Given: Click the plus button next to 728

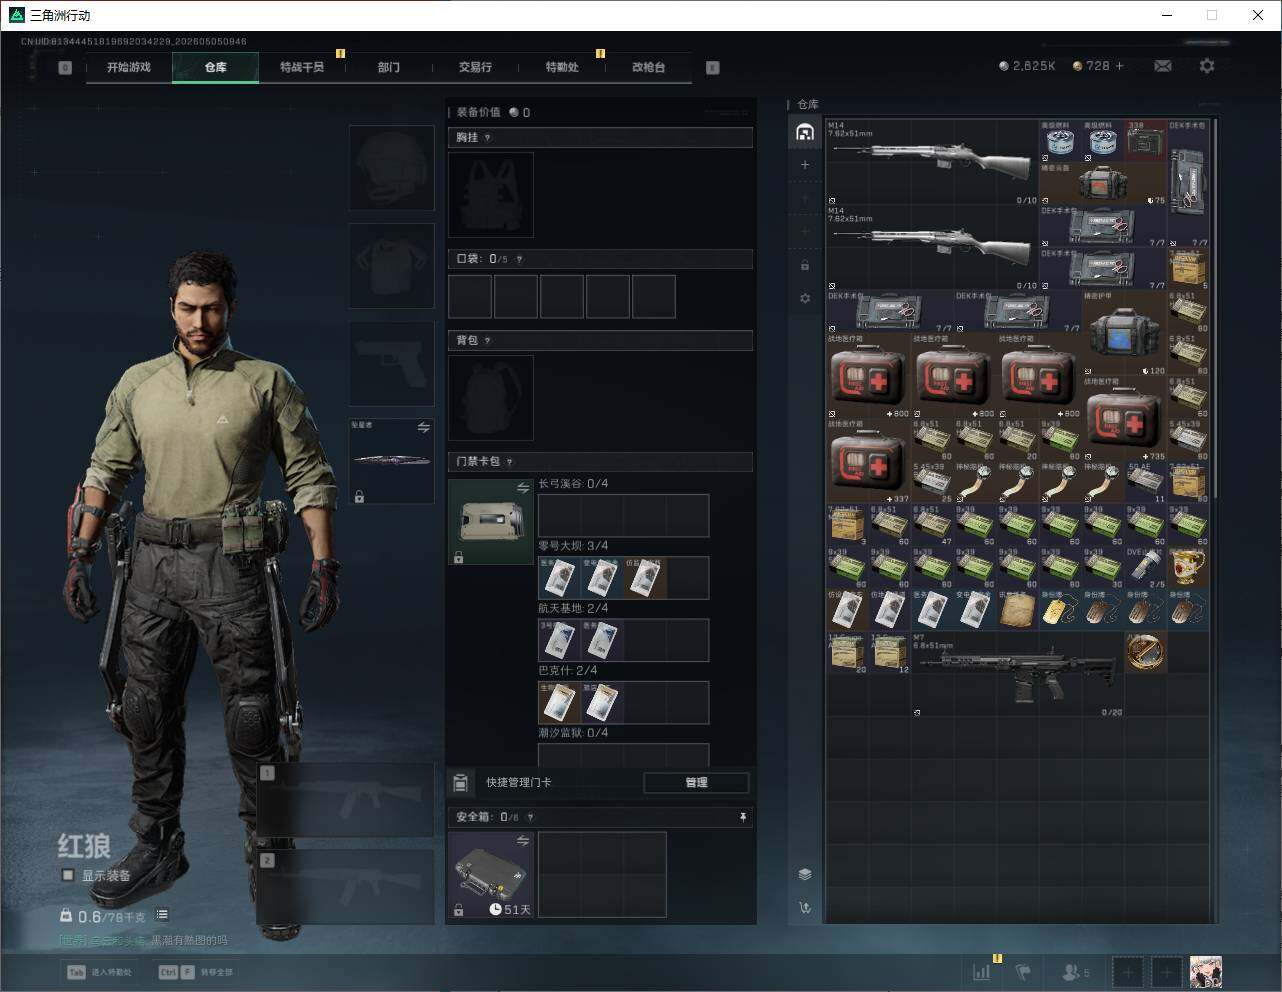Looking at the screenshot, I should click(1119, 66).
